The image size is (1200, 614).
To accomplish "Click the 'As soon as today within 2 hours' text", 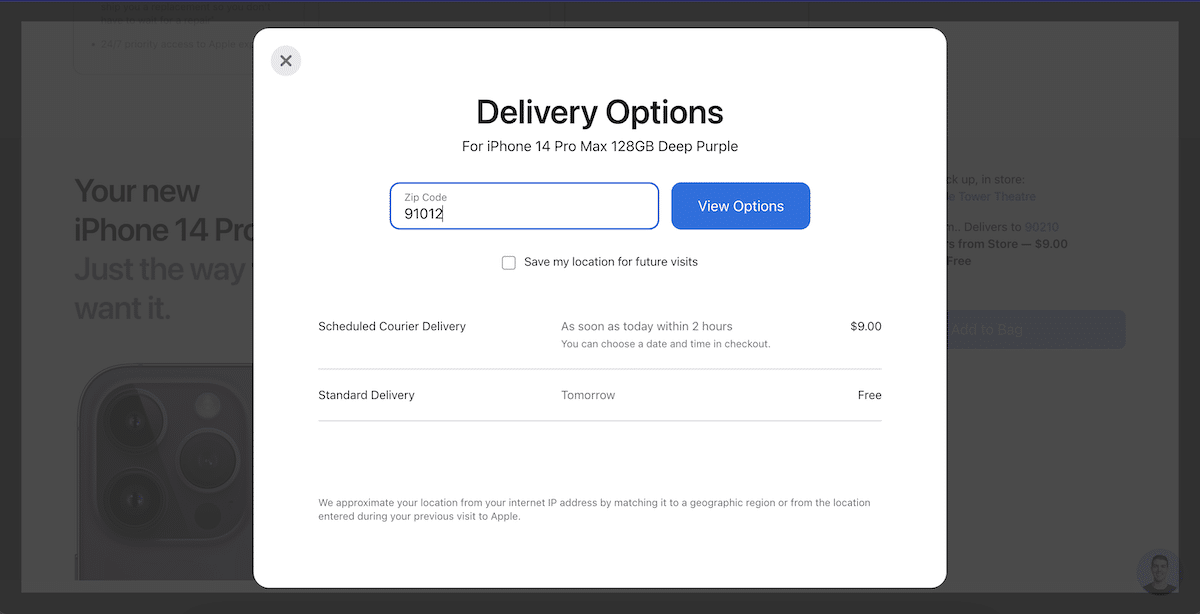I will click(x=647, y=326).
